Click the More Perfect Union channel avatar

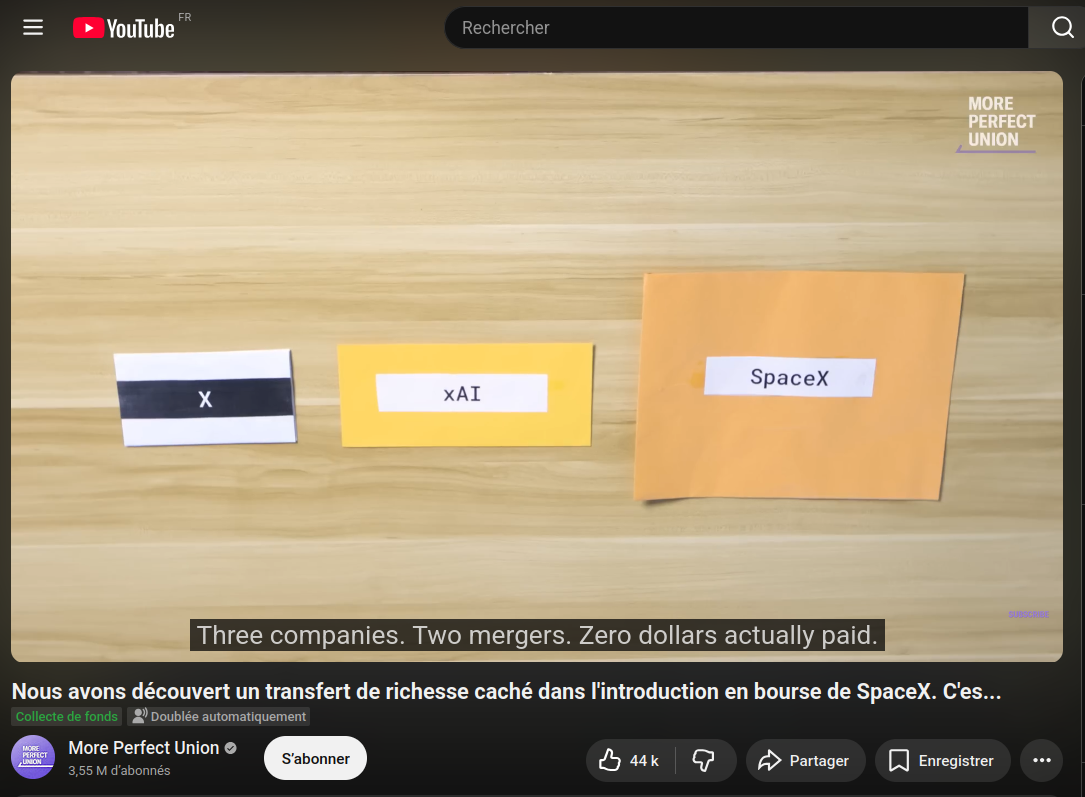pyautogui.click(x=33, y=758)
